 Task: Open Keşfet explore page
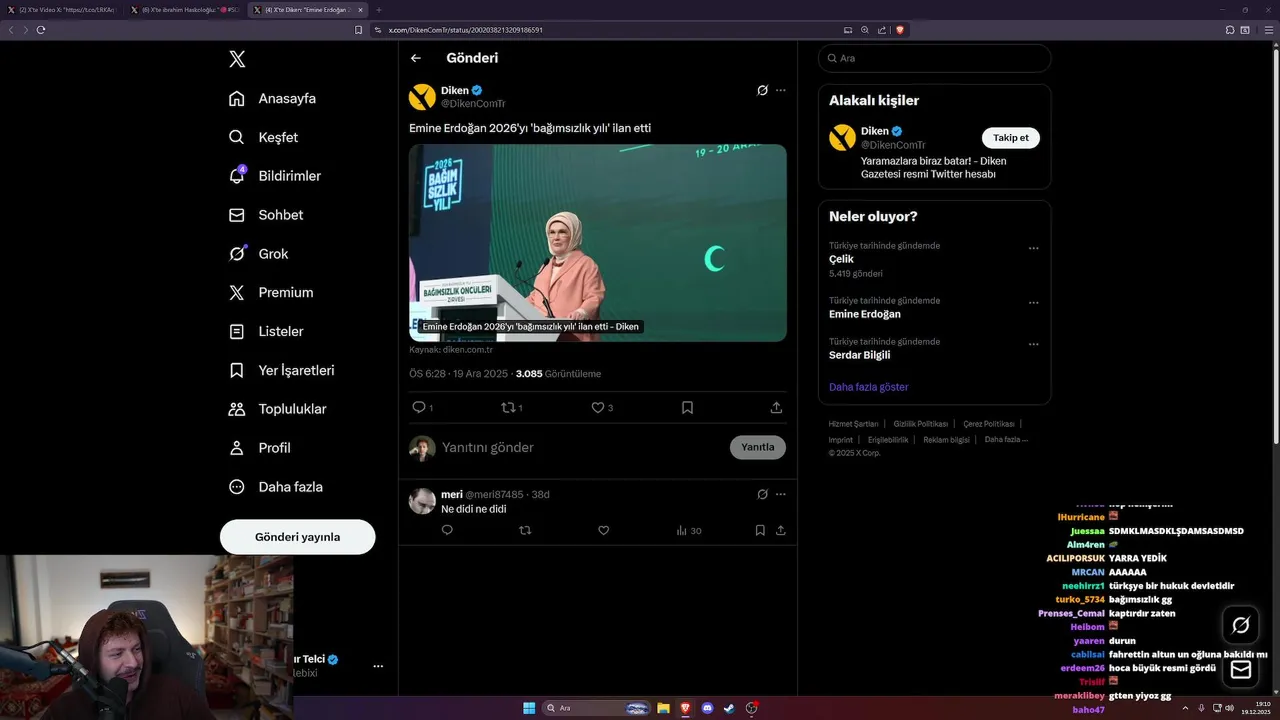point(264,137)
